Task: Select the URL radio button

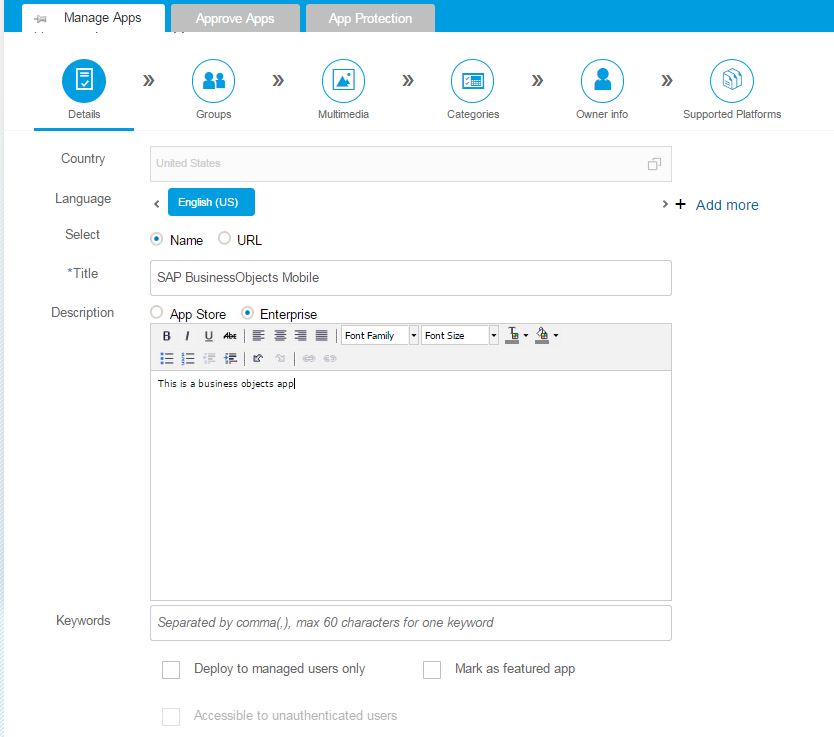Action: coord(224,240)
